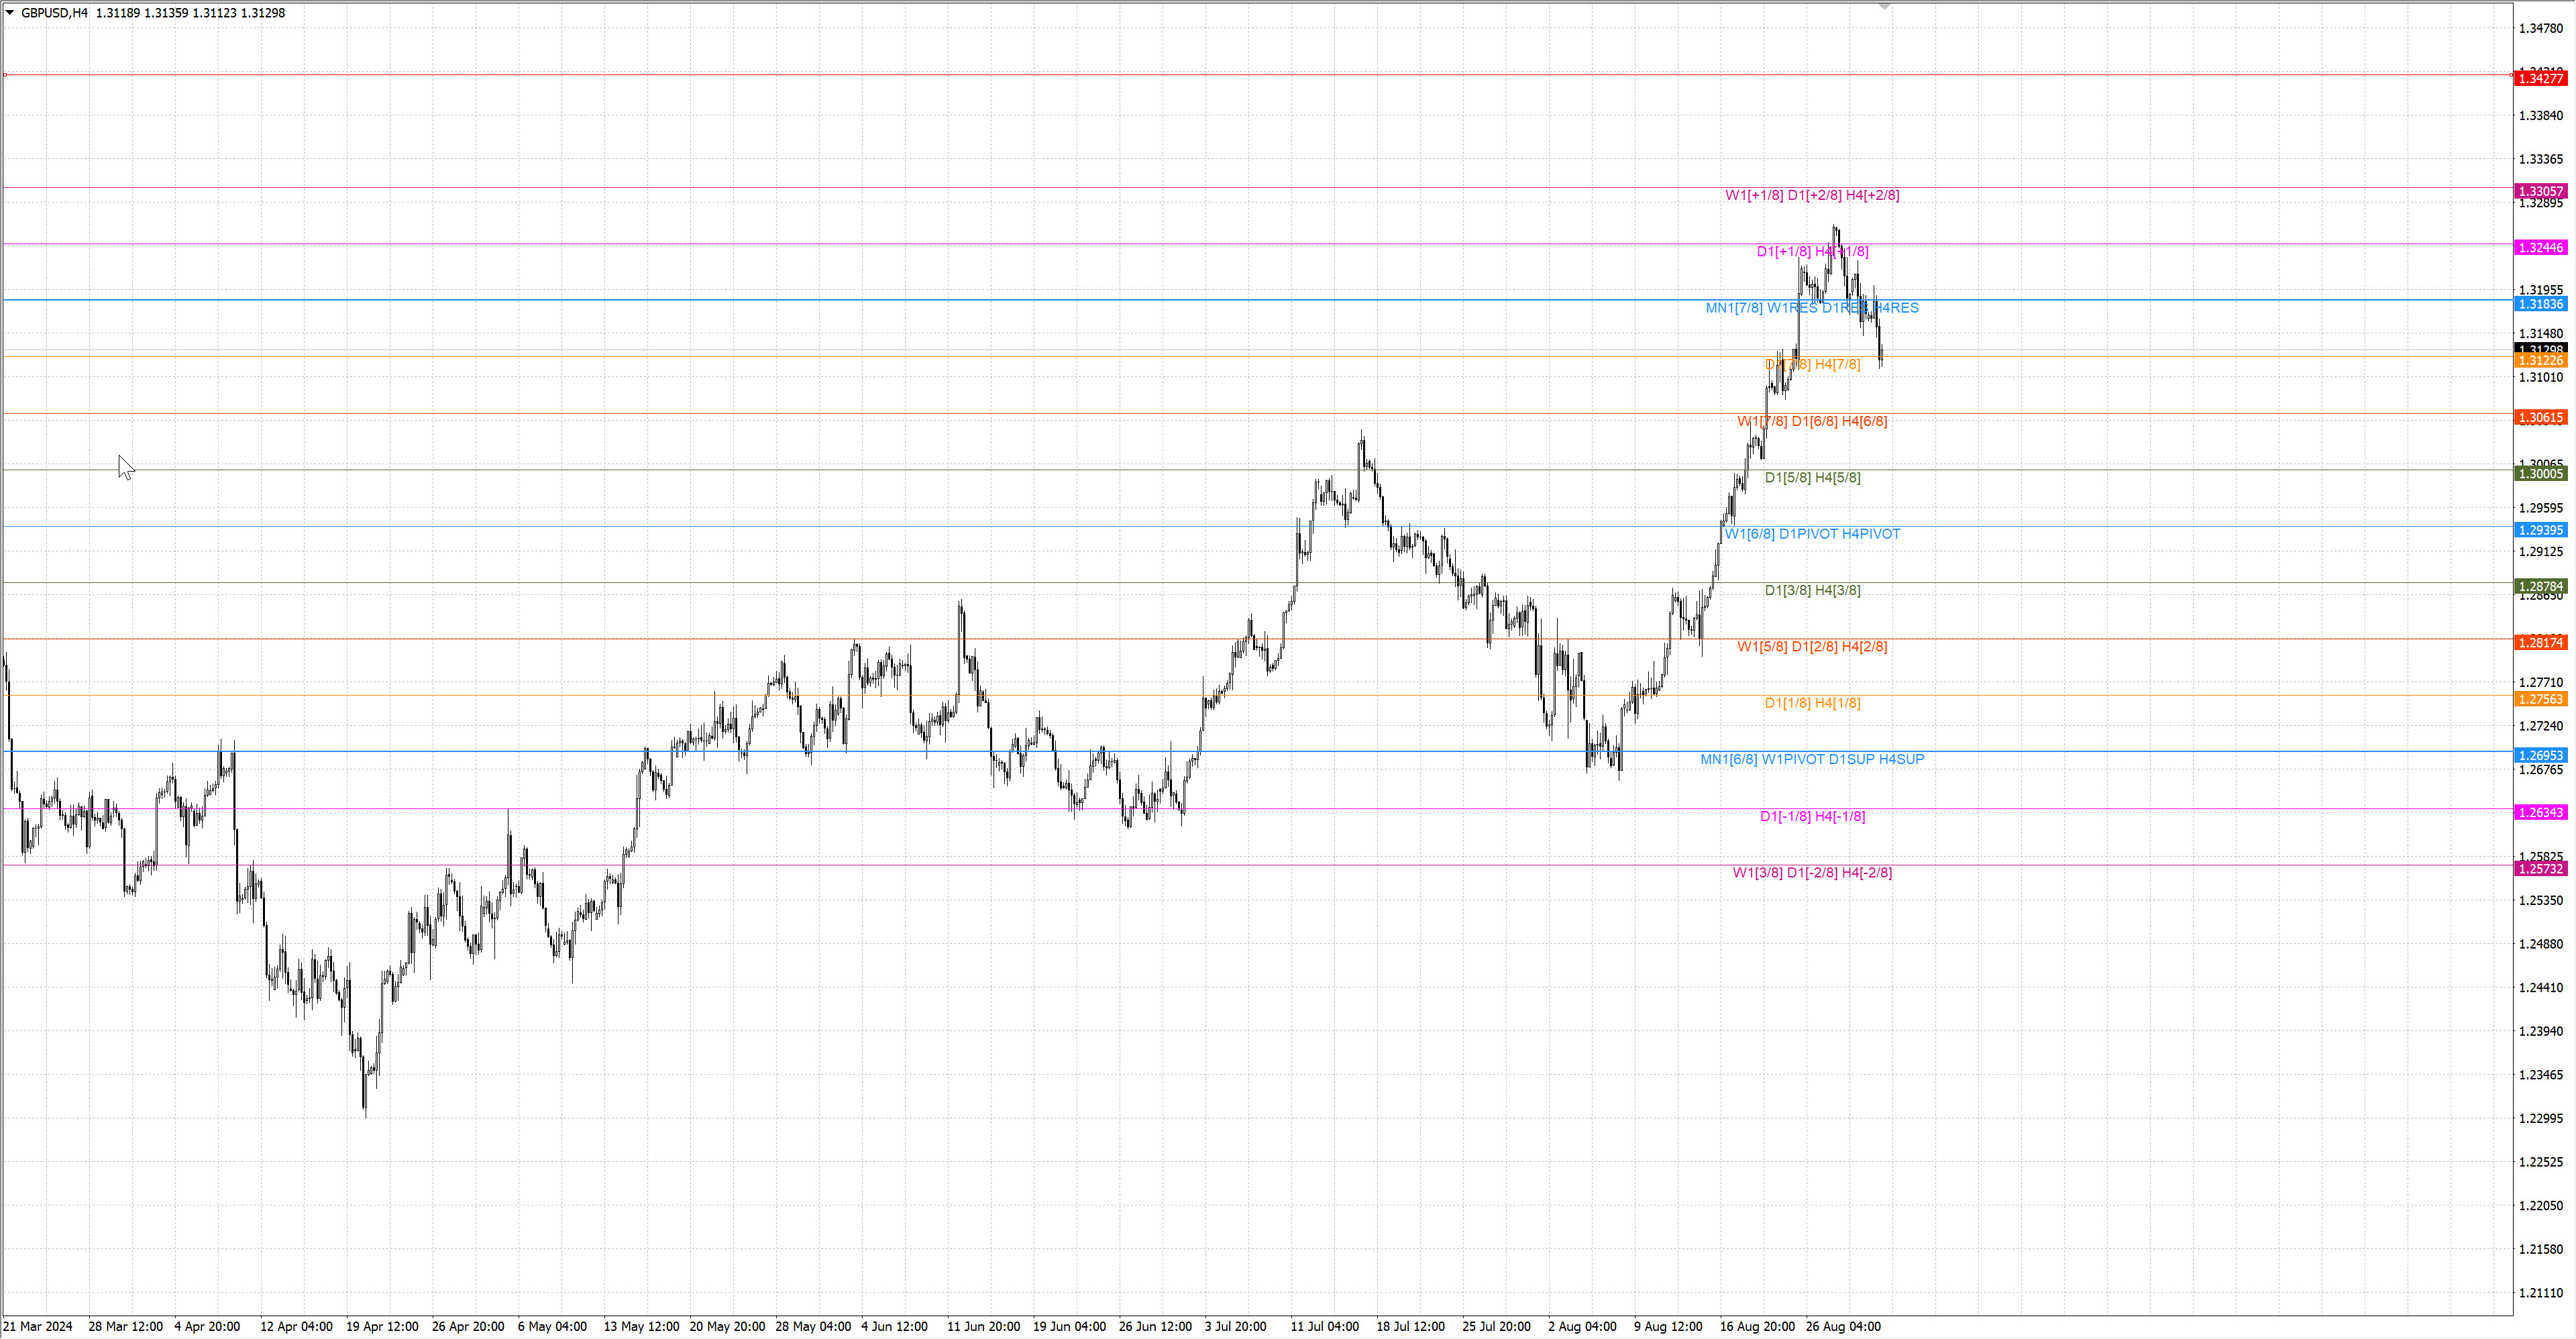The height and width of the screenshot is (1339, 2576).
Task: Click the orange 1.31226 price label
Action: (x=2540, y=361)
